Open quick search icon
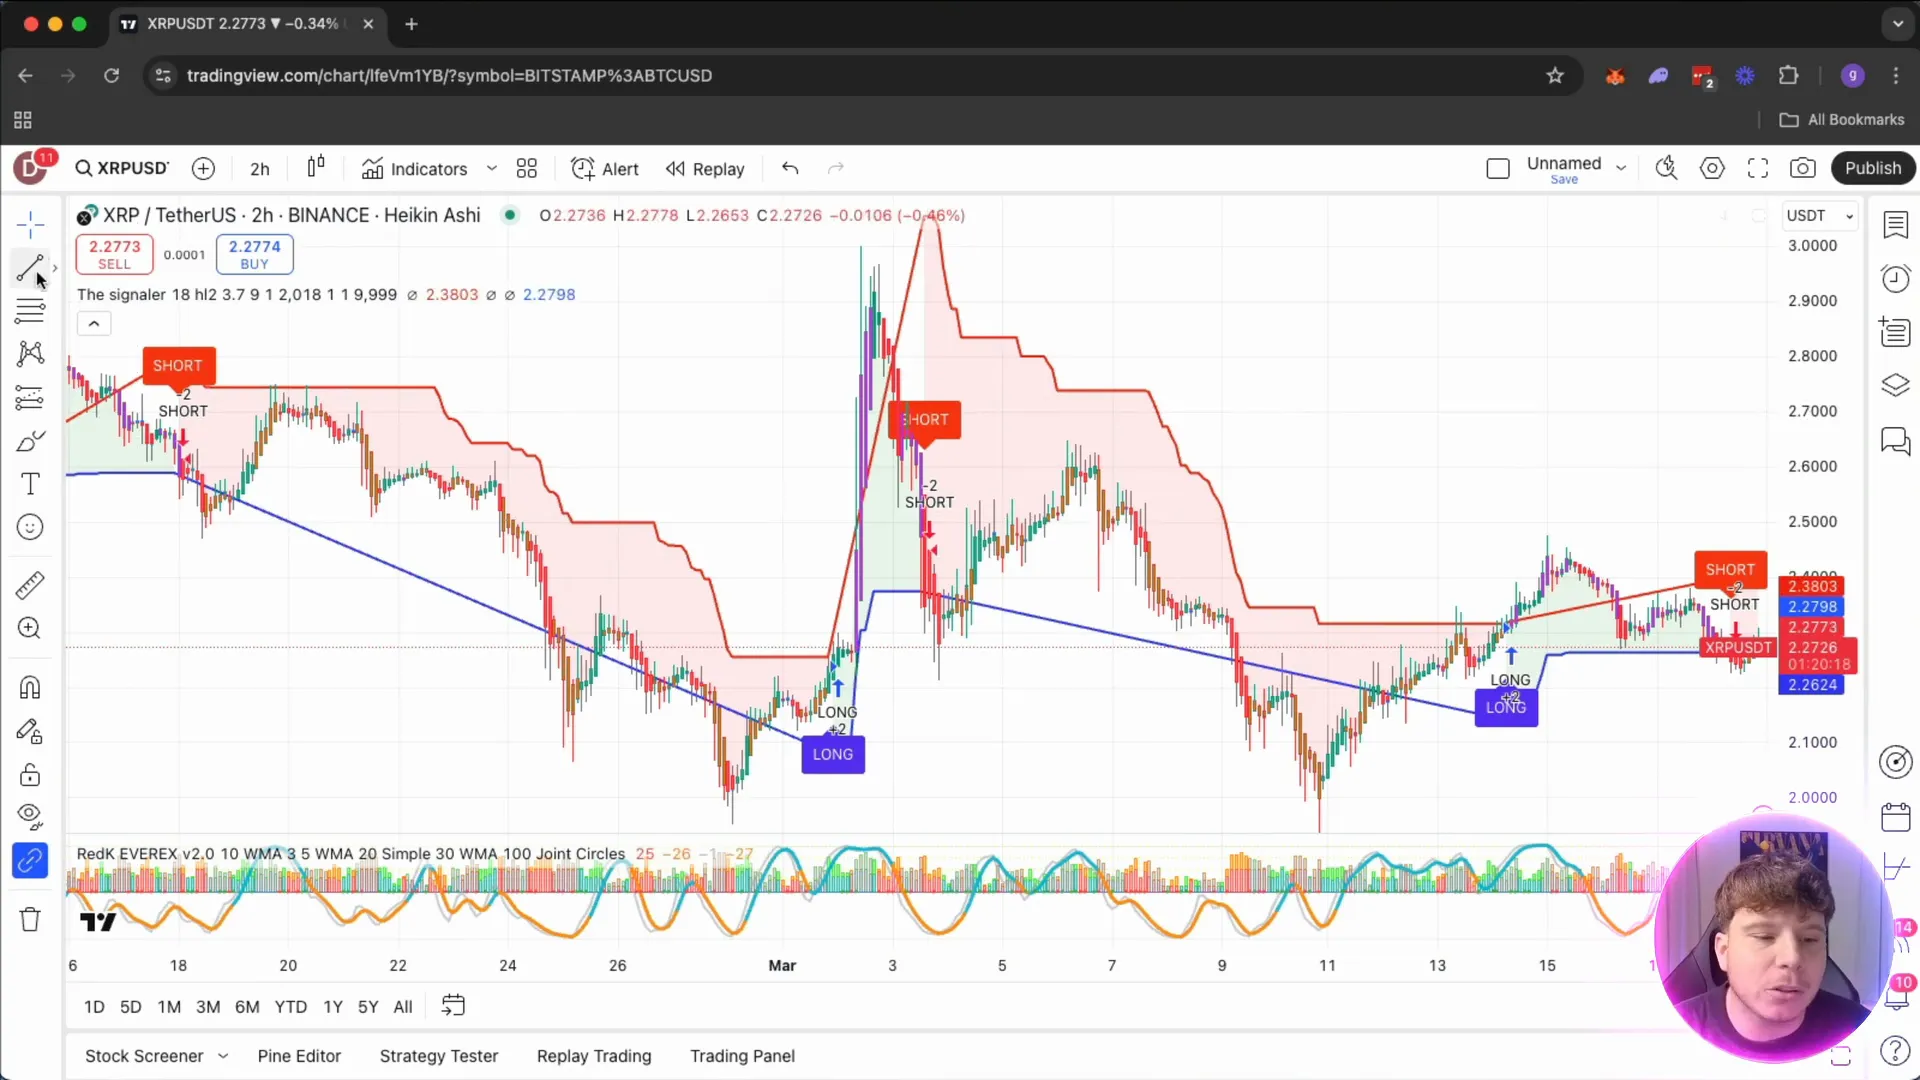The height and width of the screenshot is (1080, 1920). tap(1666, 168)
